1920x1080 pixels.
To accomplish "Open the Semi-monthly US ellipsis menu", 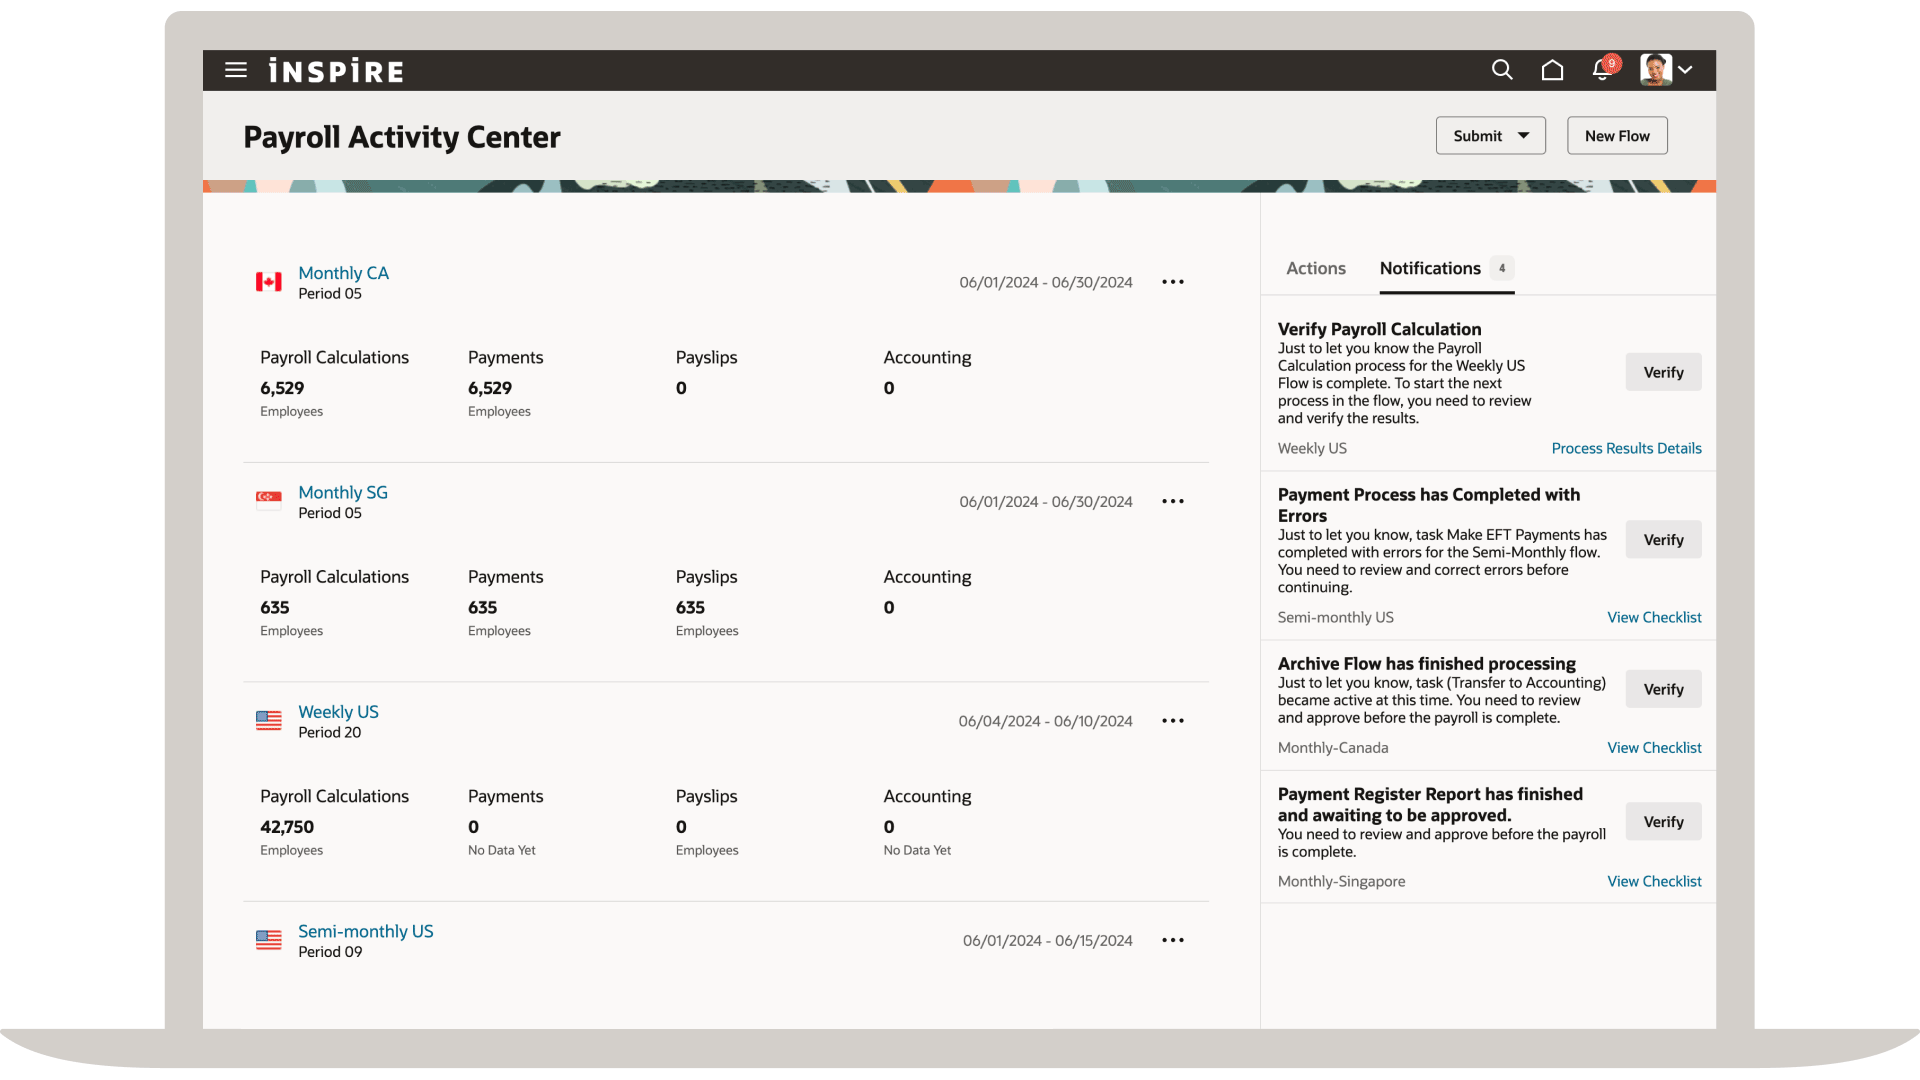I will coord(1172,940).
